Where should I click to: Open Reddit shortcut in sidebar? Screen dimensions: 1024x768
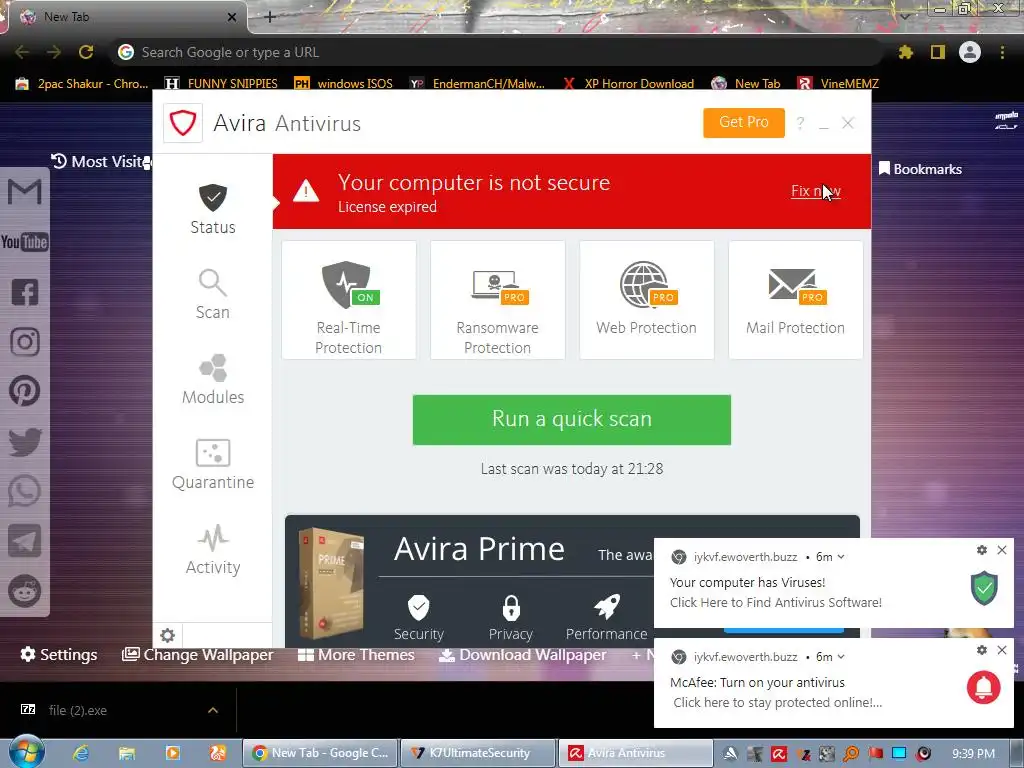coord(25,591)
